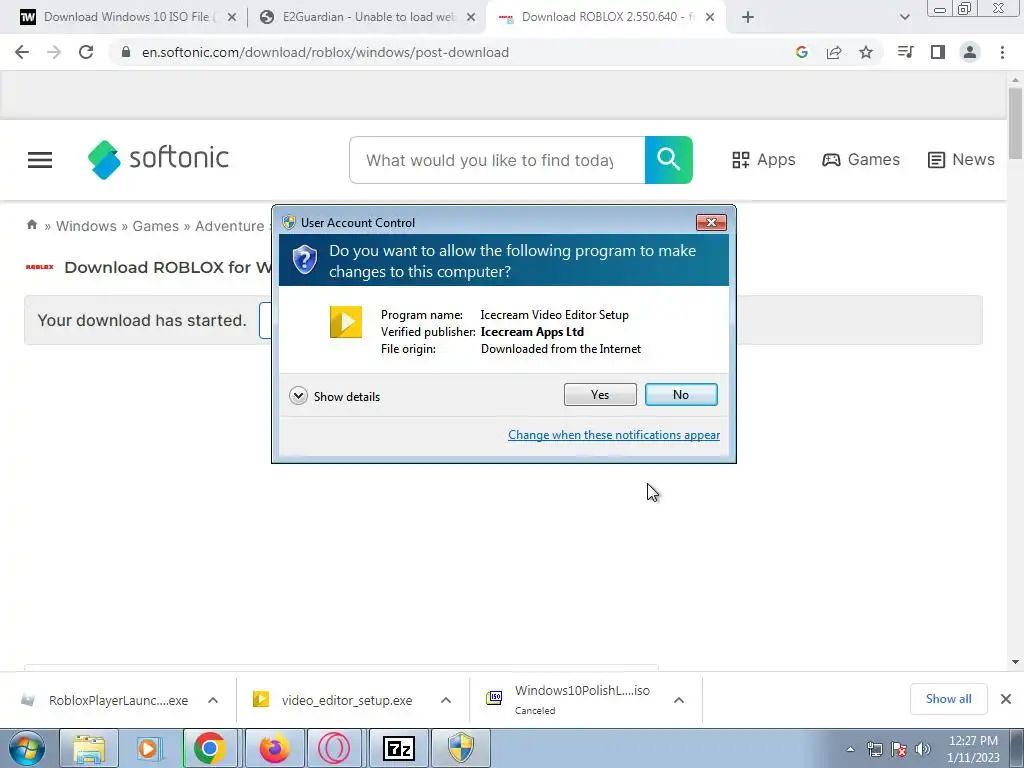Click the volume speaker tray icon
Image resolution: width=1024 pixels, height=768 pixels.
coord(923,749)
